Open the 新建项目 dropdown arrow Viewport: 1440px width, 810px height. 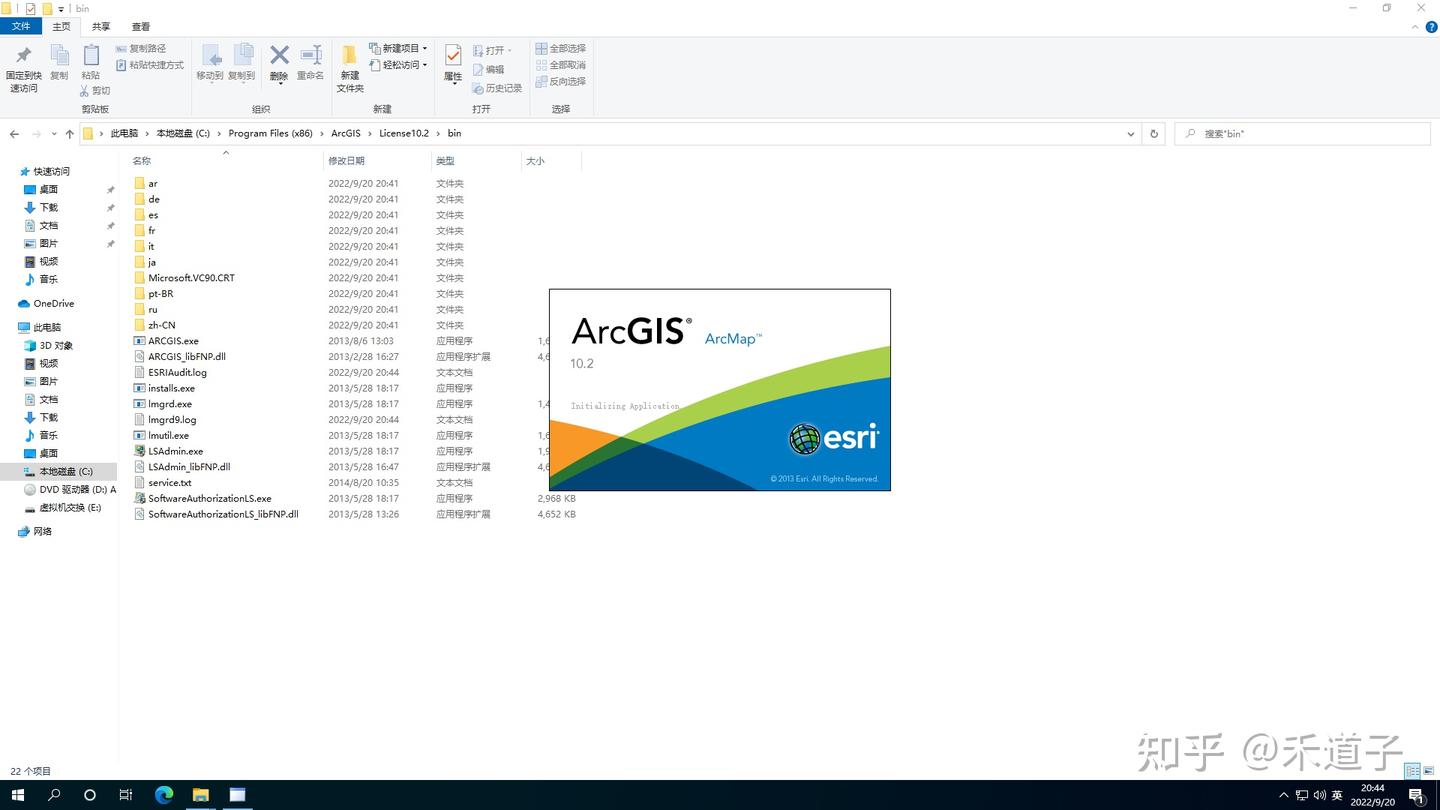tap(424, 47)
